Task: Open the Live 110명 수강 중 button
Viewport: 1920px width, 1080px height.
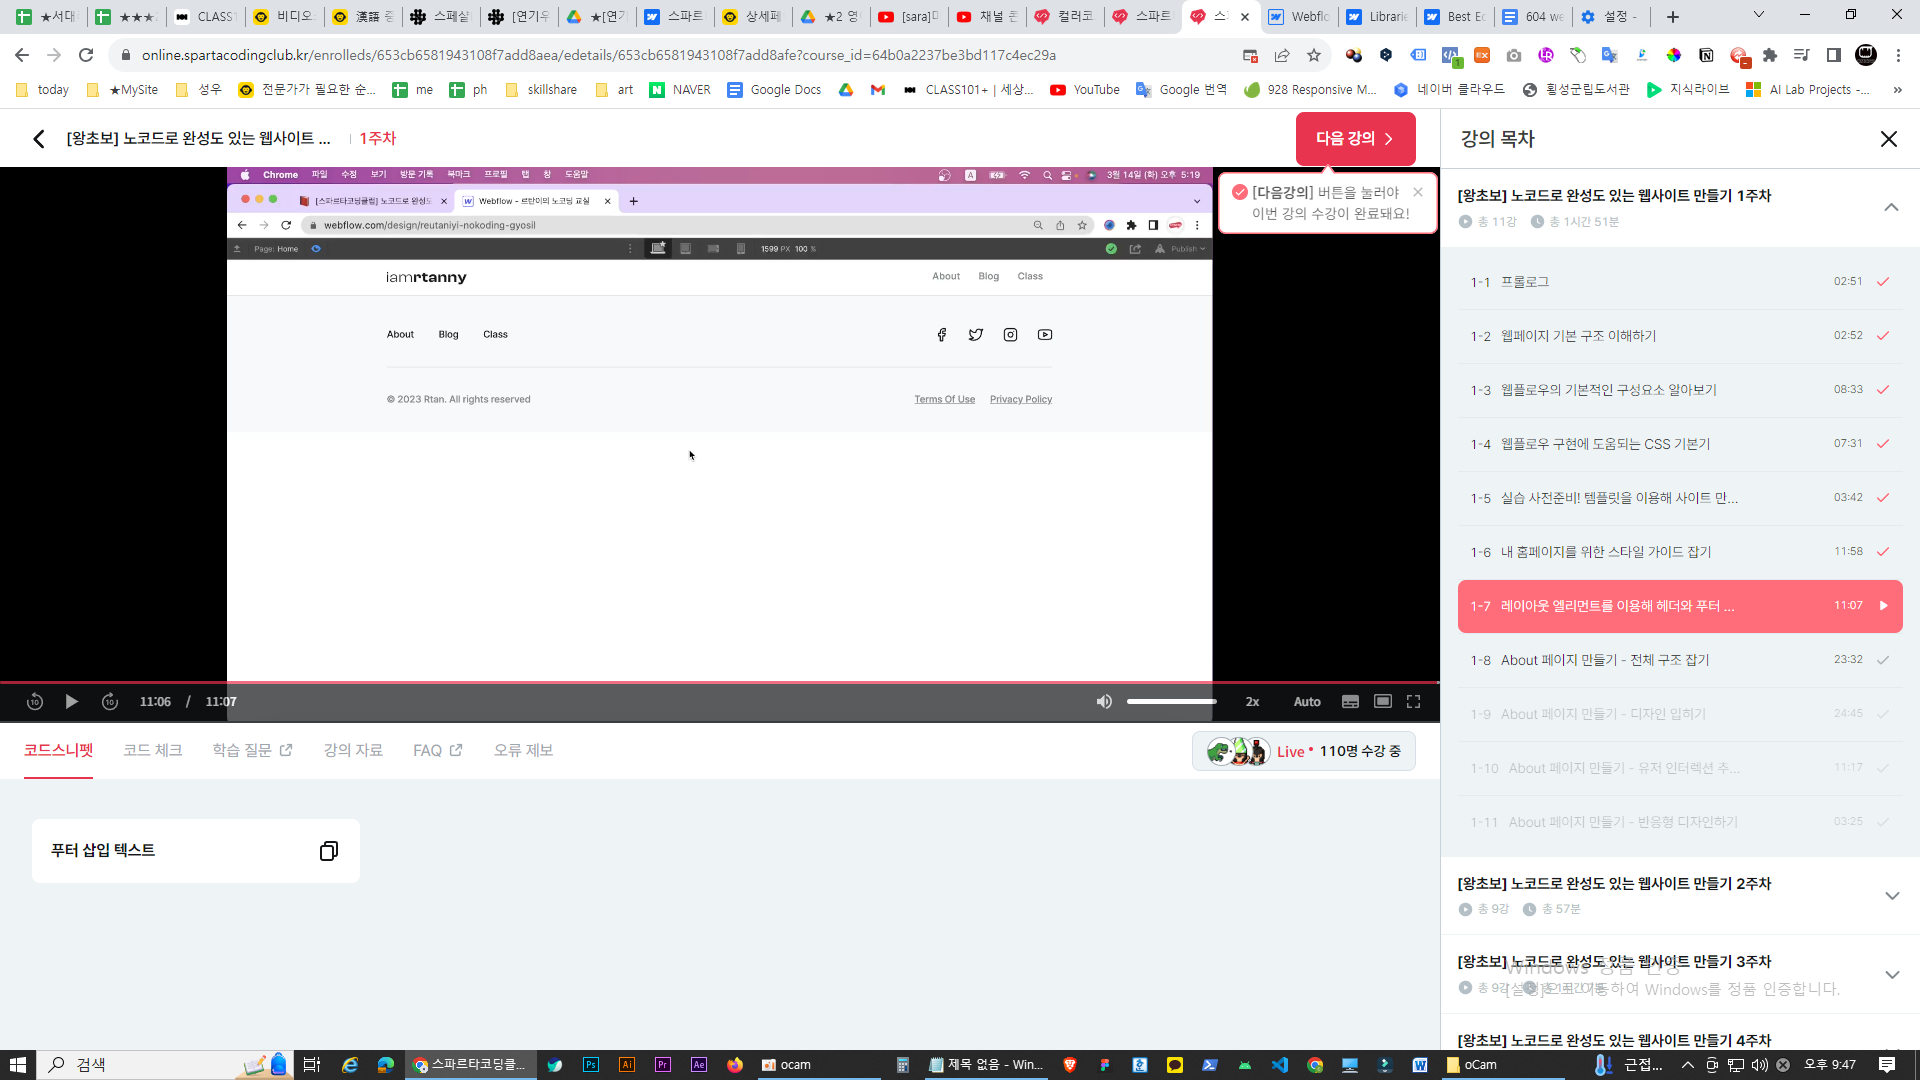Action: tap(1303, 751)
